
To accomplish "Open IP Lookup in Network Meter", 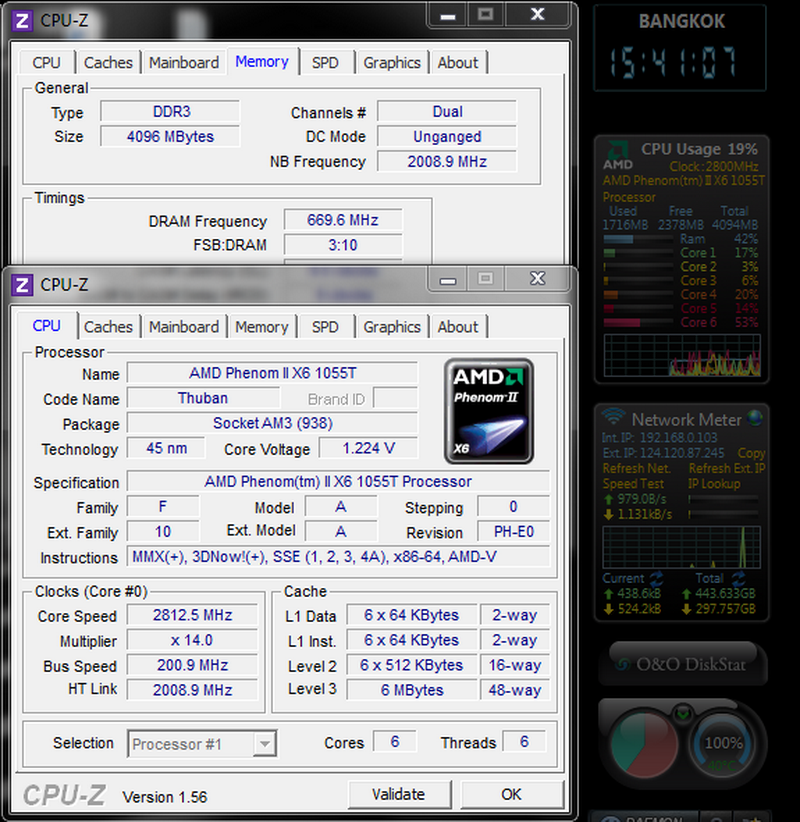I will [714, 483].
